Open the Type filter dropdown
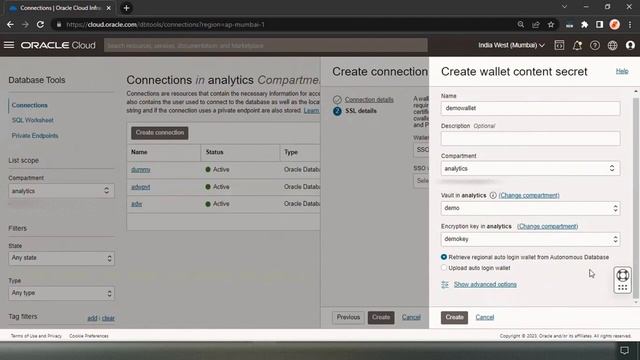This screenshot has width=640, height=360. coord(61,293)
